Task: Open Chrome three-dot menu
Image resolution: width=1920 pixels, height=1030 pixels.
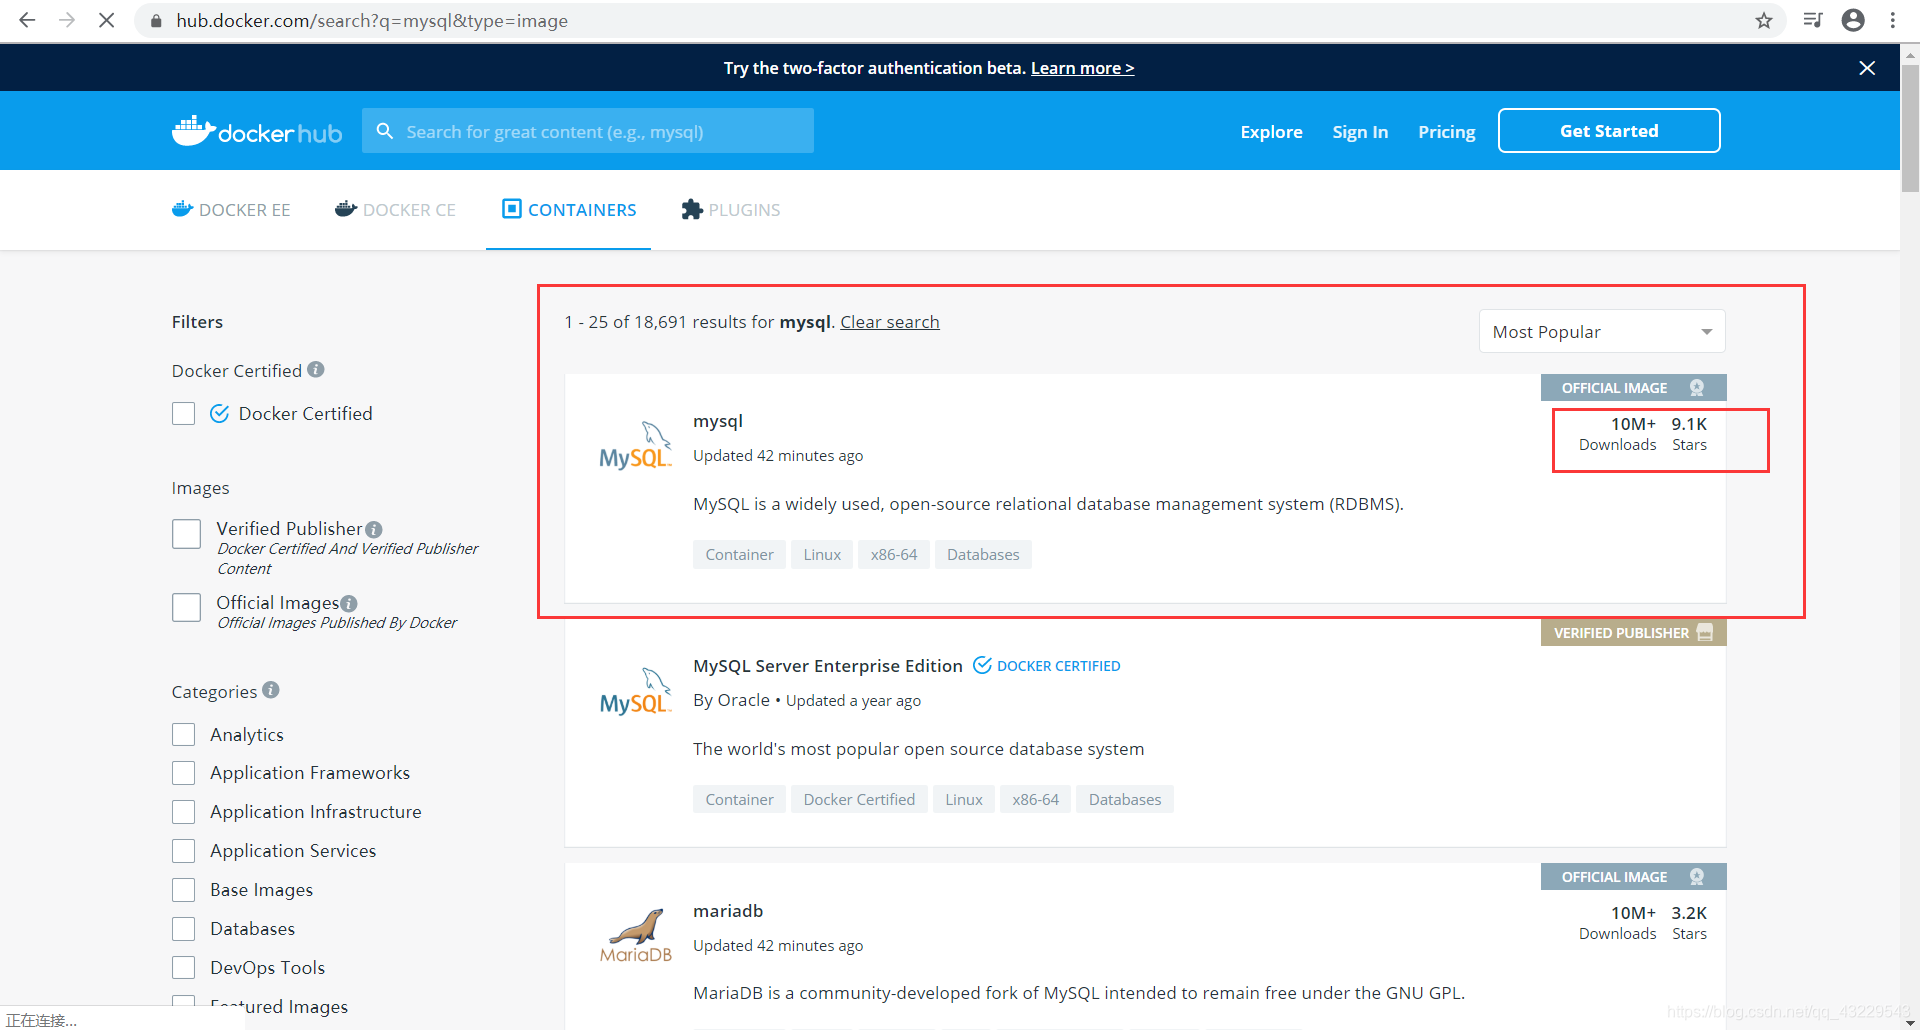Action: pos(1893,20)
